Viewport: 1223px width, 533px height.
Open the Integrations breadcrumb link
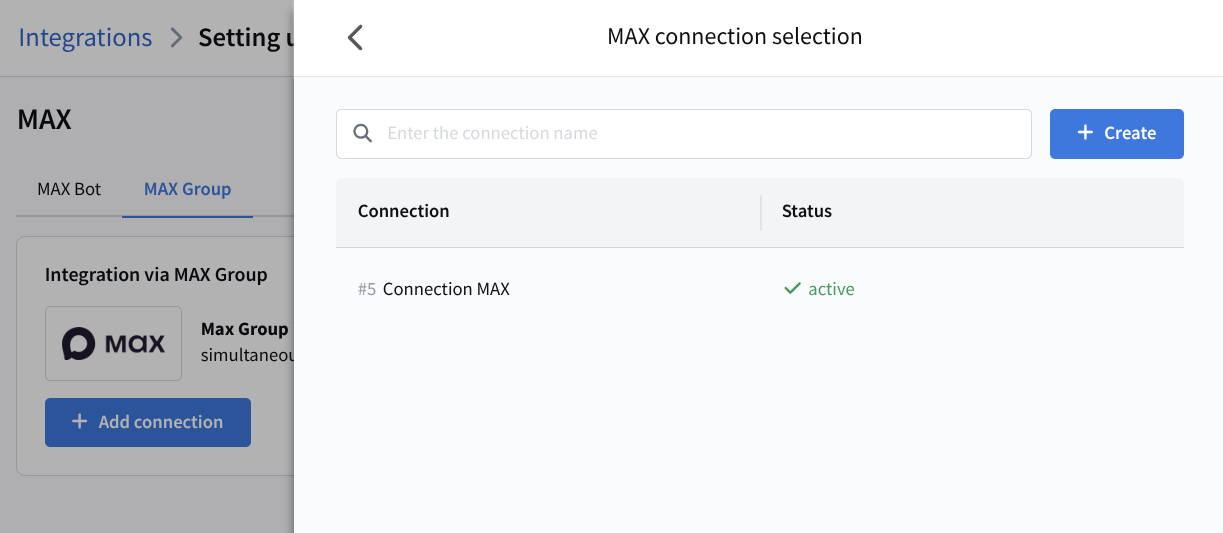tap(85, 38)
